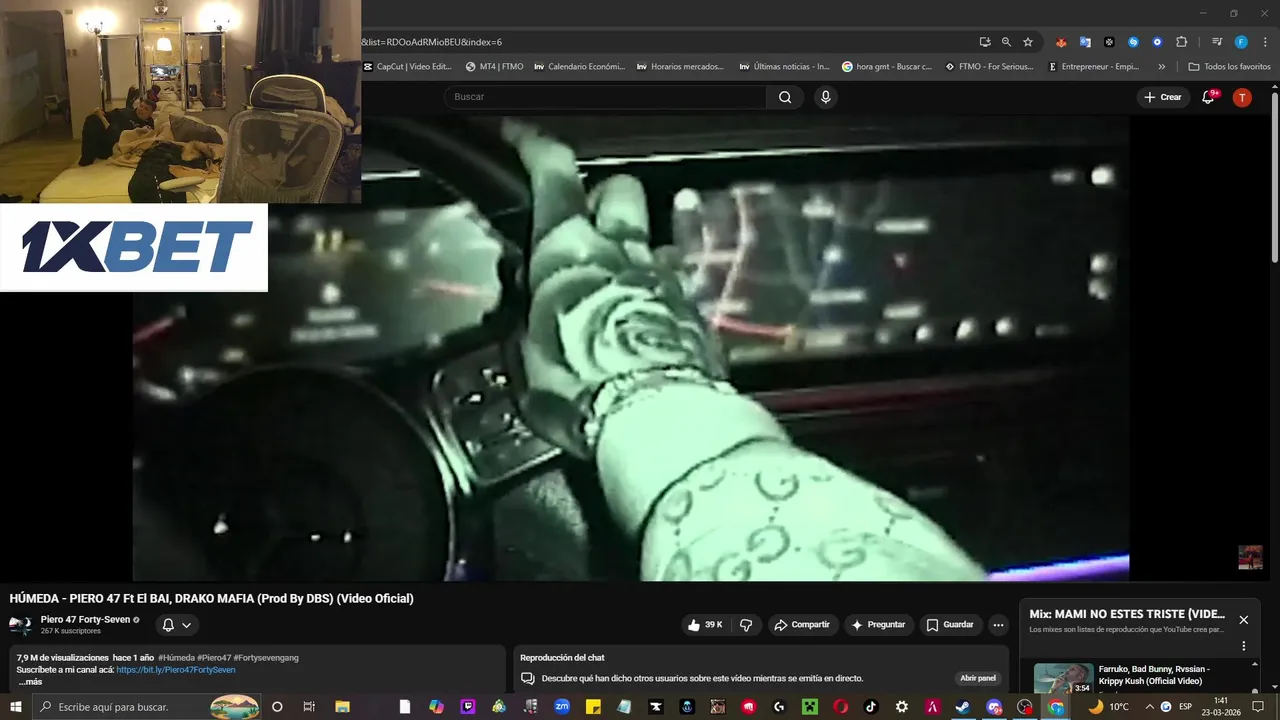
Task: Click the Preguntar button
Action: (878, 625)
